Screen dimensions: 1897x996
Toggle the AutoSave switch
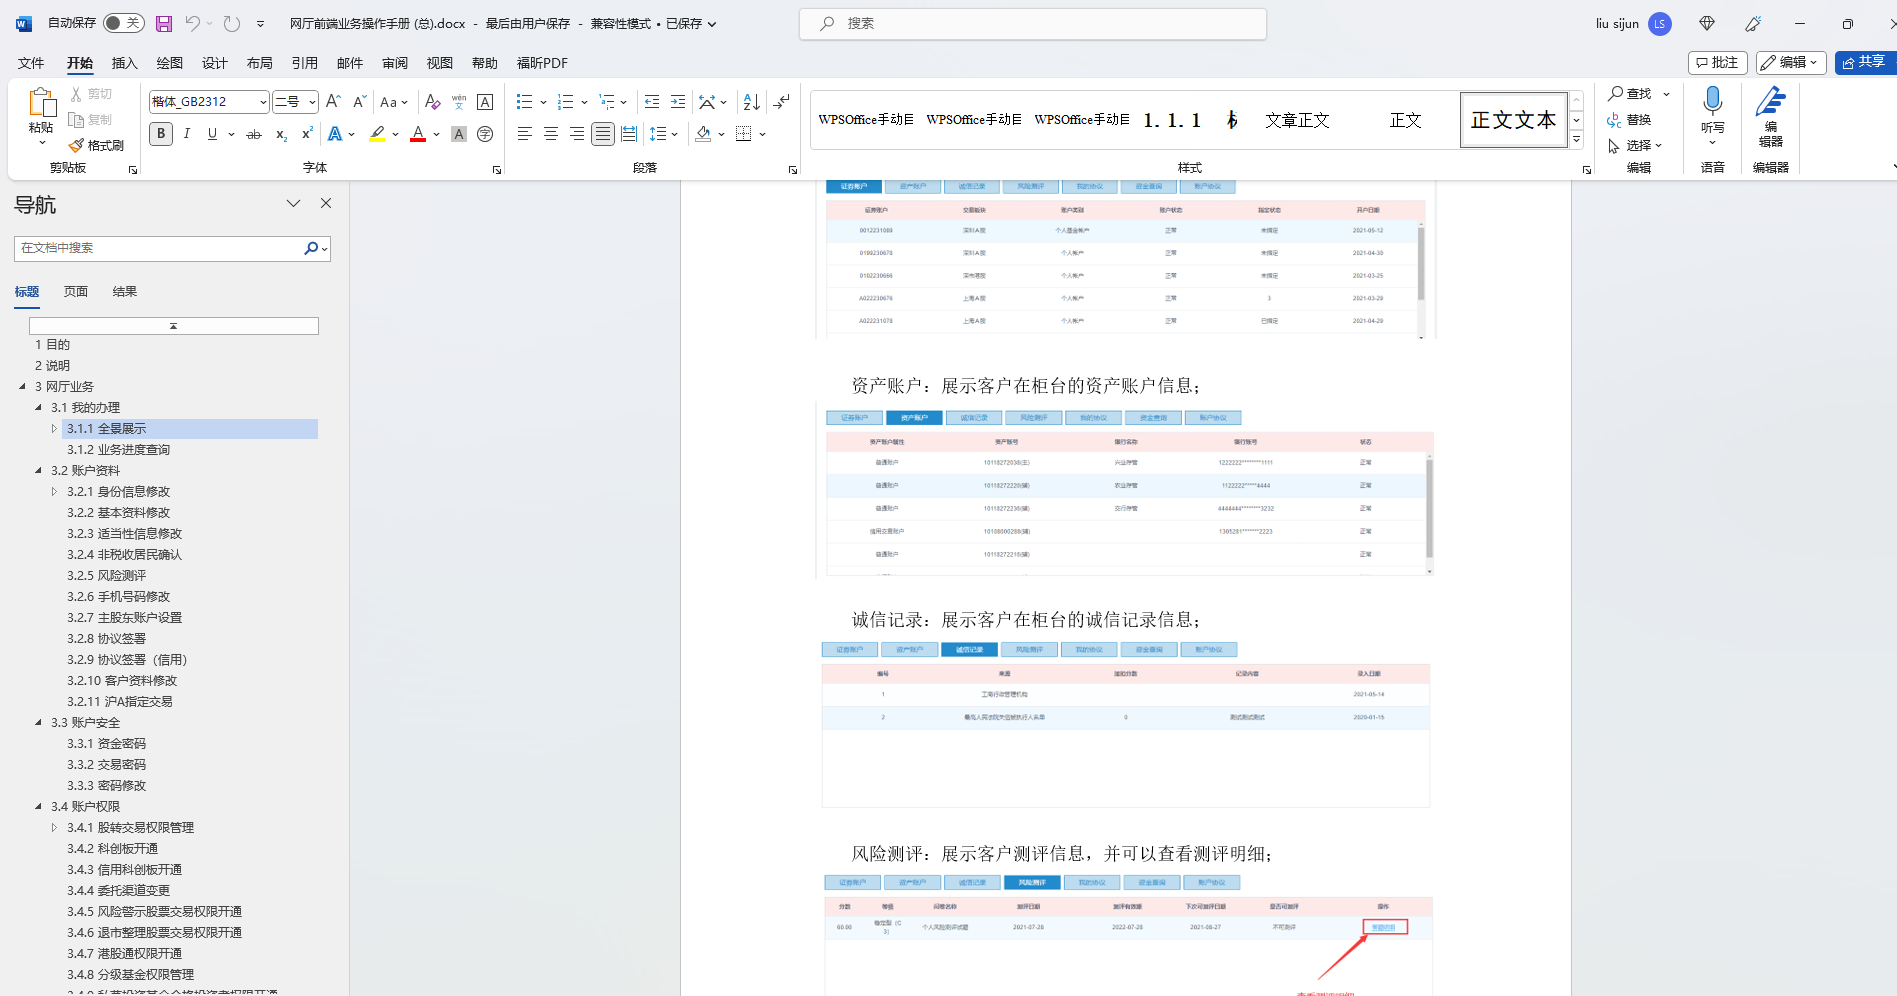123,23
